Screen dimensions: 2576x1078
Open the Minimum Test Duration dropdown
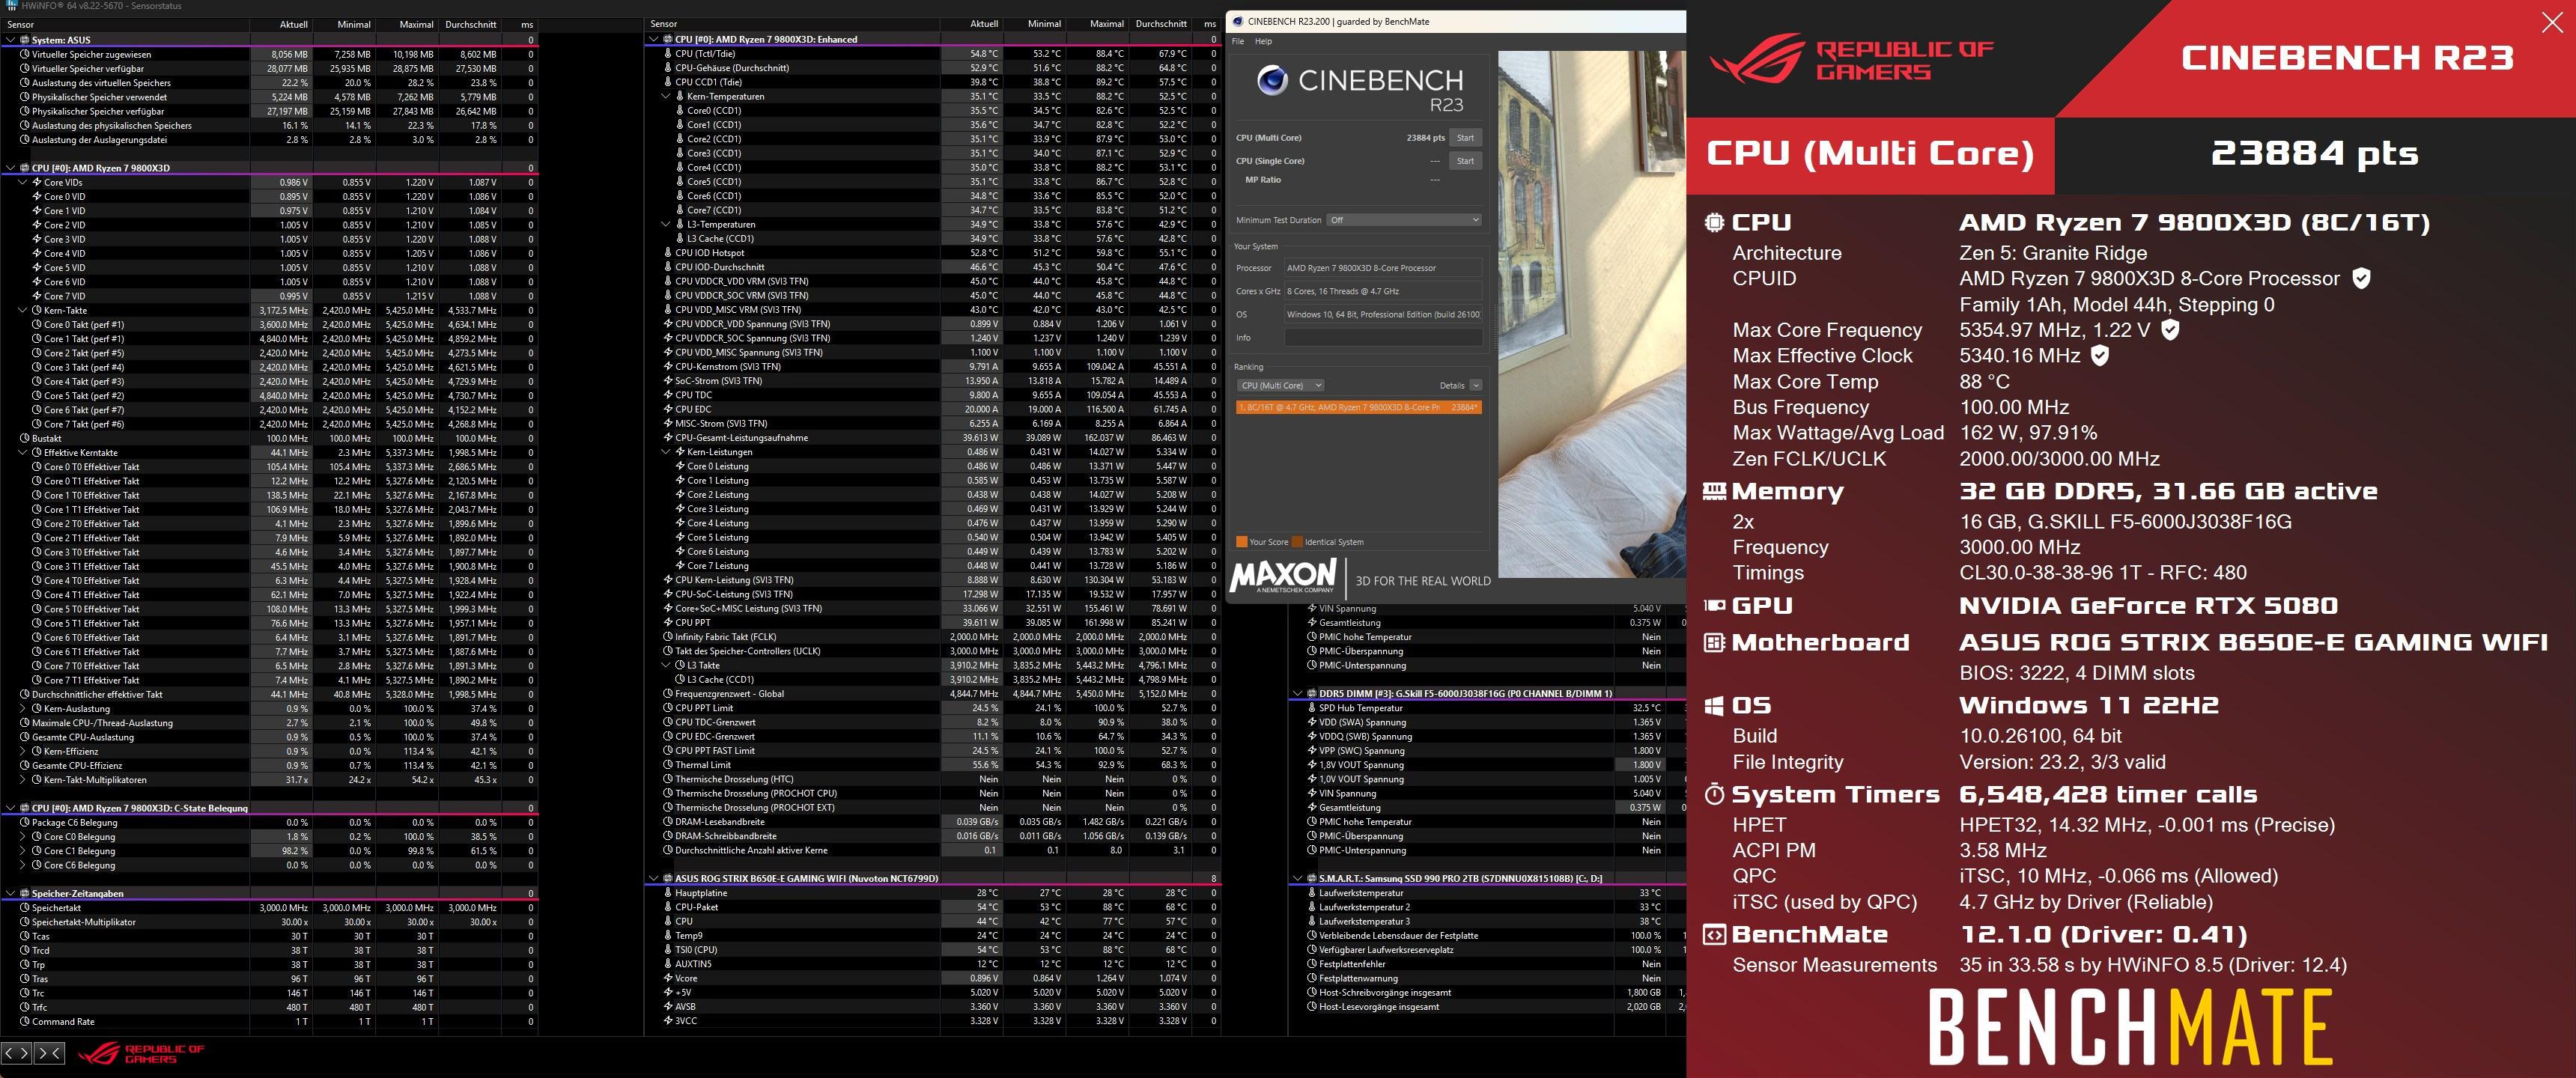[1404, 220]
